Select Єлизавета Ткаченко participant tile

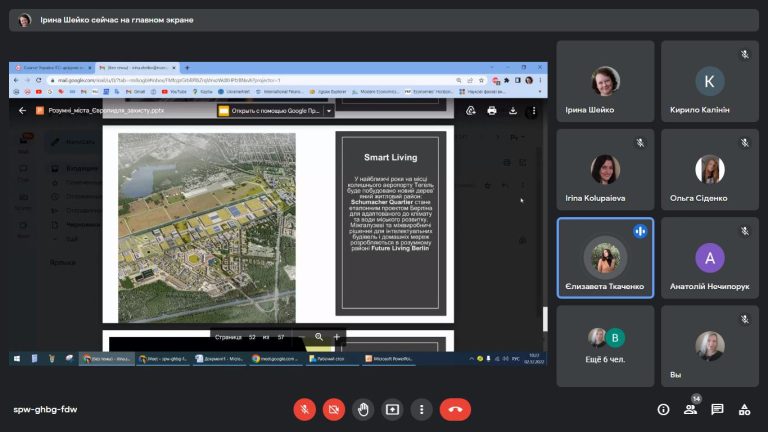605,258
